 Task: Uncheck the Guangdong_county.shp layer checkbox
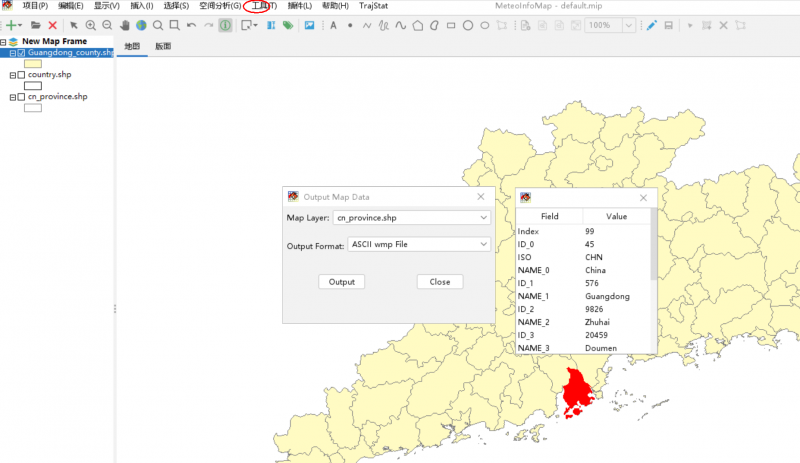coord(21,52)
